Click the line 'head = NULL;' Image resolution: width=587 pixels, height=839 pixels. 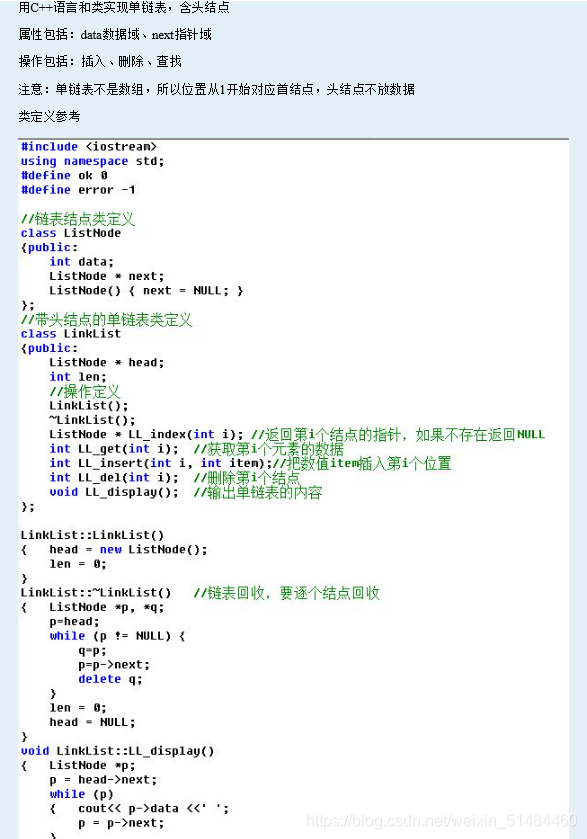pos(92,722)
